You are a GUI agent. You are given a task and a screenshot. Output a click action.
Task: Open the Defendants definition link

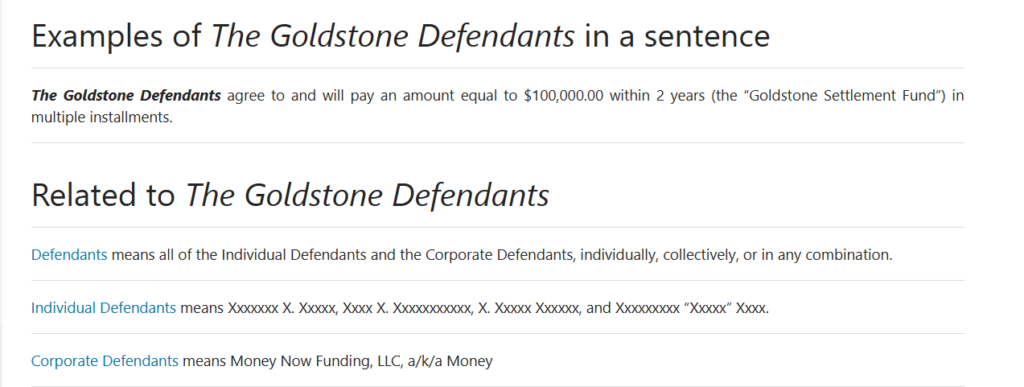tap(69, 255)
